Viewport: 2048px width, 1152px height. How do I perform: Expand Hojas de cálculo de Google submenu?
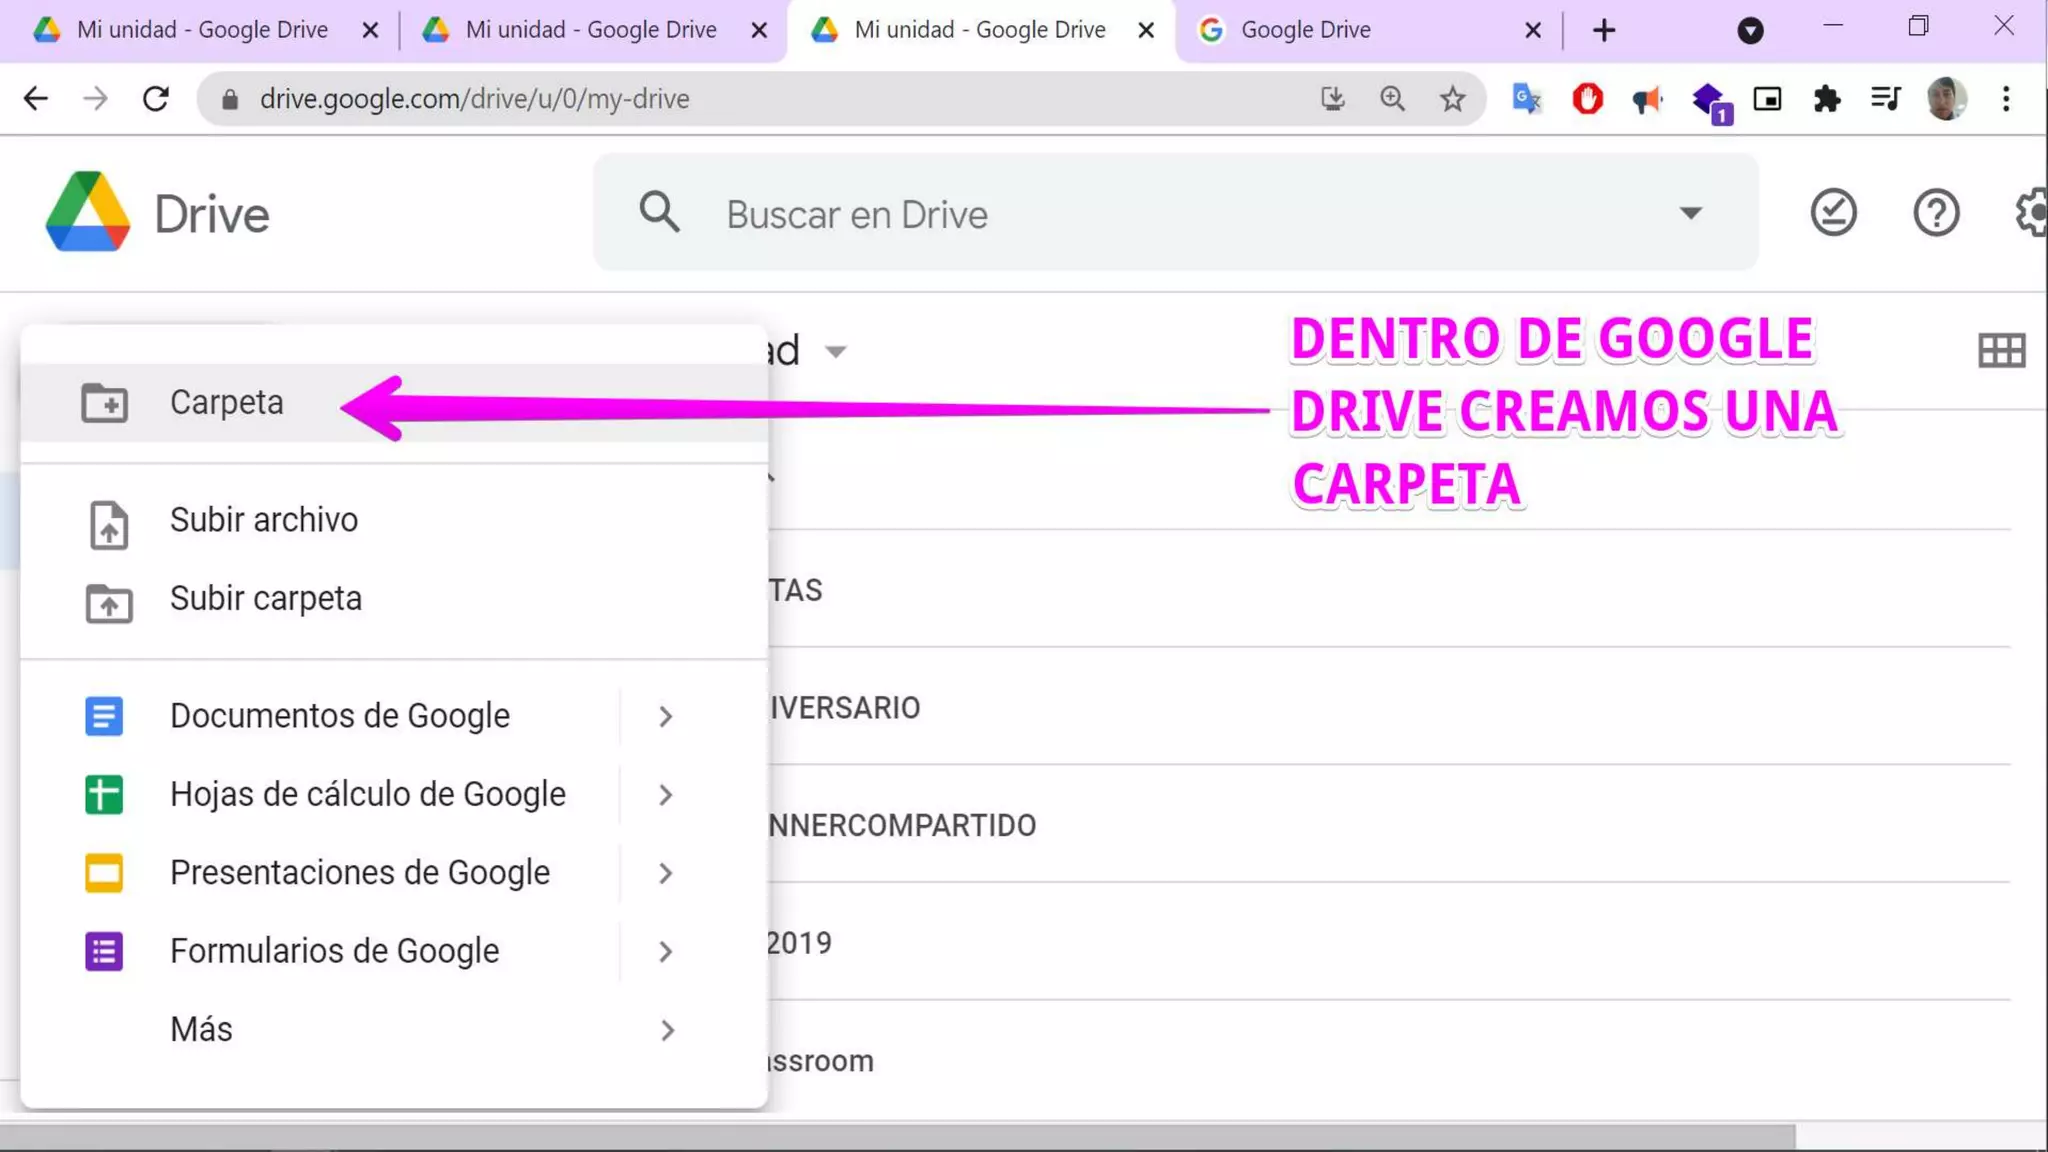(x=666, y=795)
